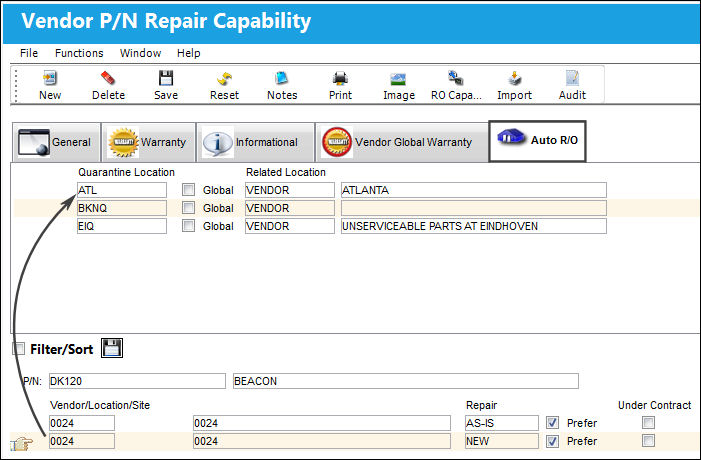Click the Image toolbar icon
701x460 pixels.
pos(398,80)
